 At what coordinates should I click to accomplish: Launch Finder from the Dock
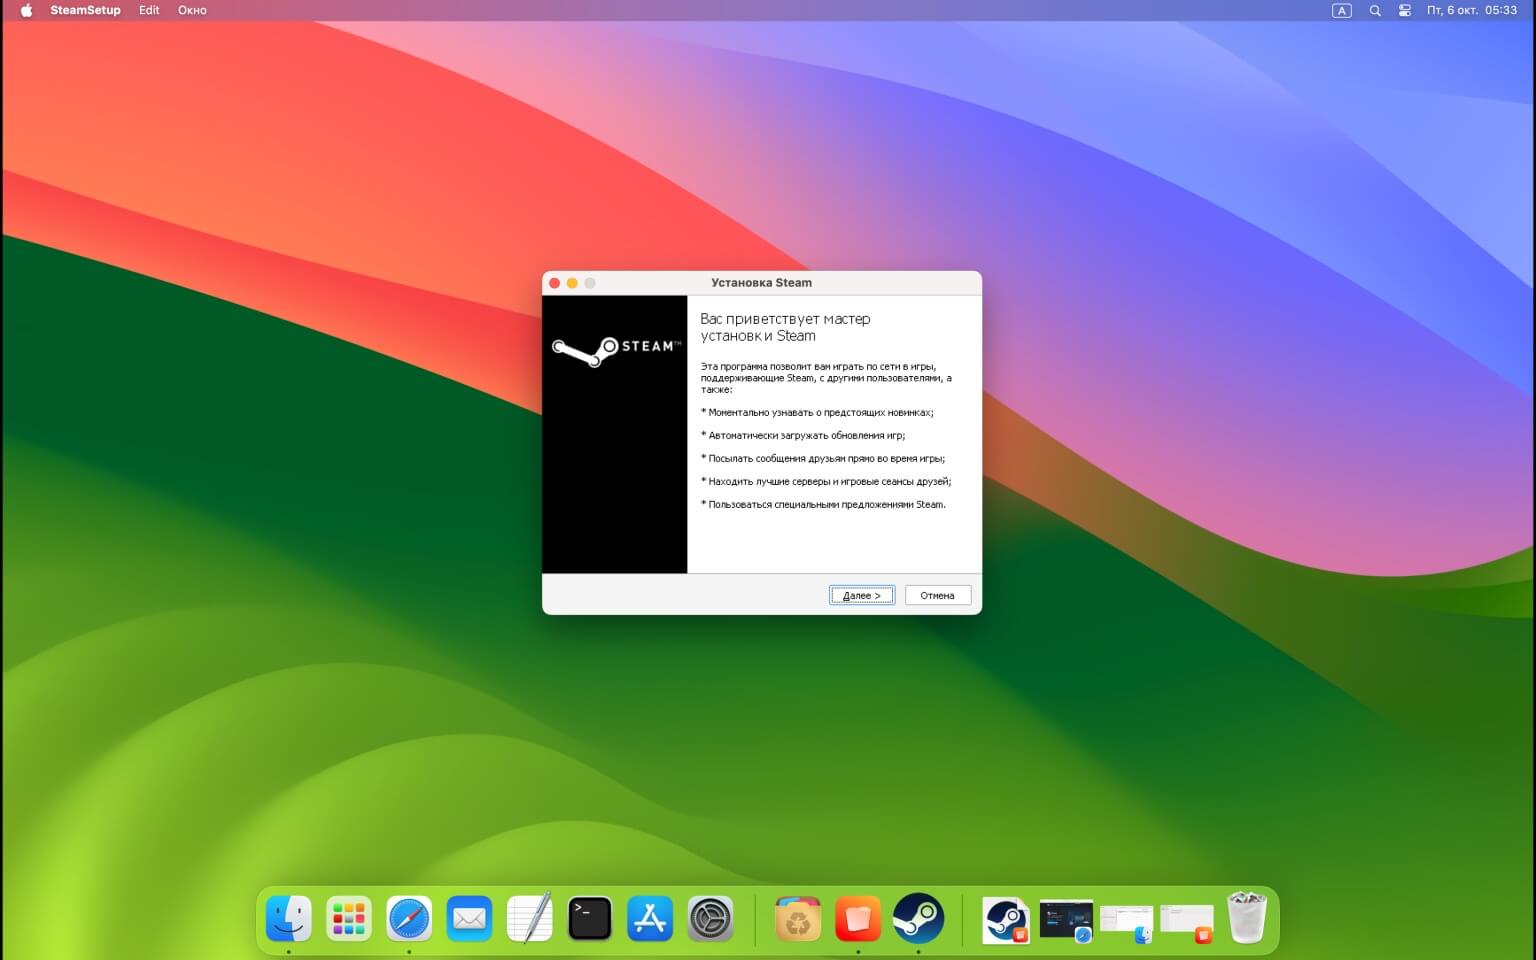point(289,918)
